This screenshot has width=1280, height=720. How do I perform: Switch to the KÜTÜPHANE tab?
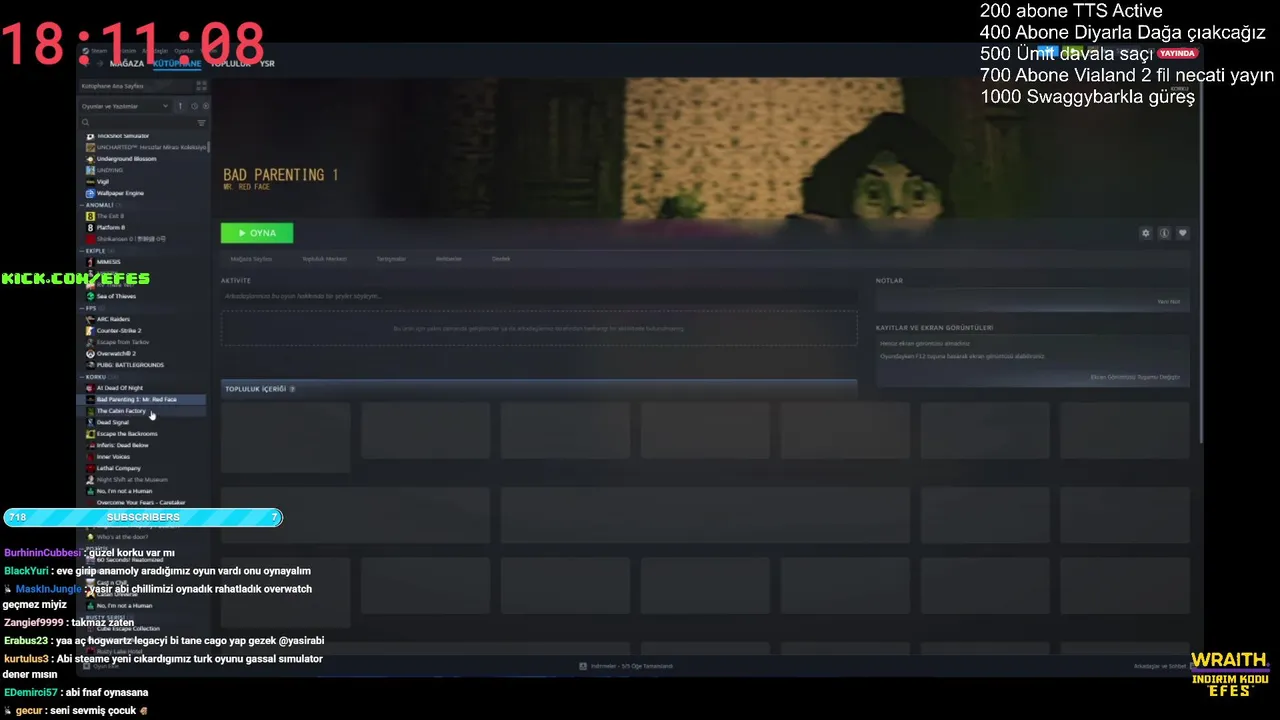pyautogui.click(x=177, y=63)
